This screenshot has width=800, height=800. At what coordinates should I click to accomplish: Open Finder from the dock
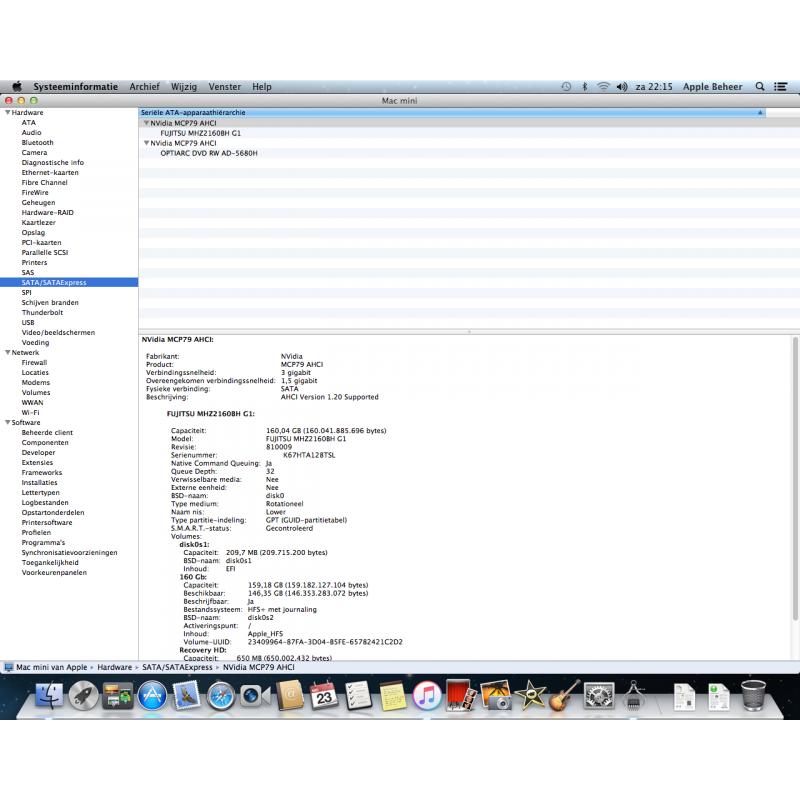49,696
